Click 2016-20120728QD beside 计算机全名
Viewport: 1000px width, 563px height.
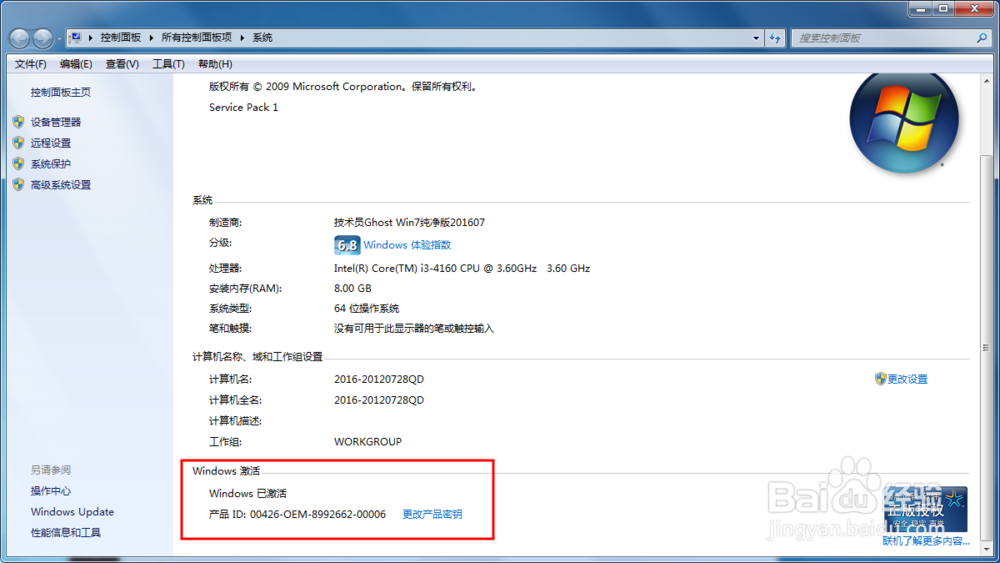click(379, 400)
